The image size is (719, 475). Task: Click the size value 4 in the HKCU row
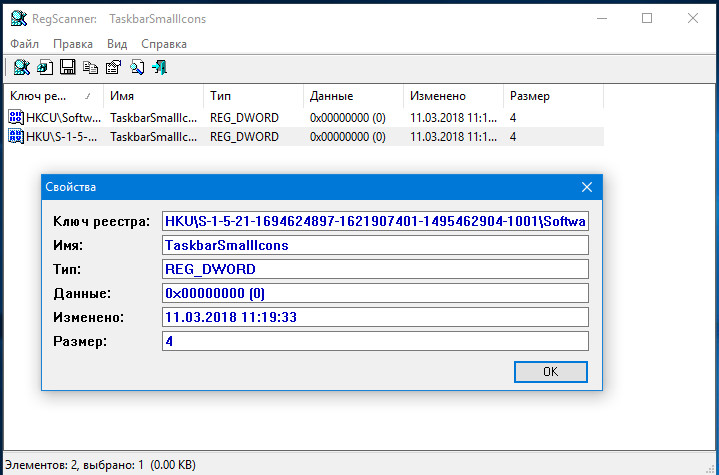tap(513, 118)
